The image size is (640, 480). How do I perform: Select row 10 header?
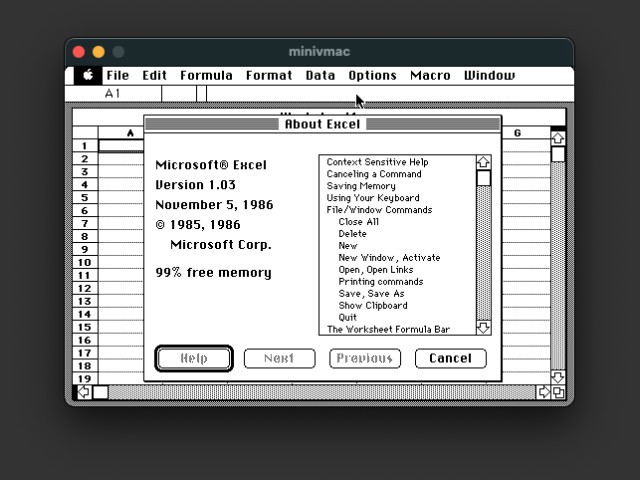click(x=85, y=262)
